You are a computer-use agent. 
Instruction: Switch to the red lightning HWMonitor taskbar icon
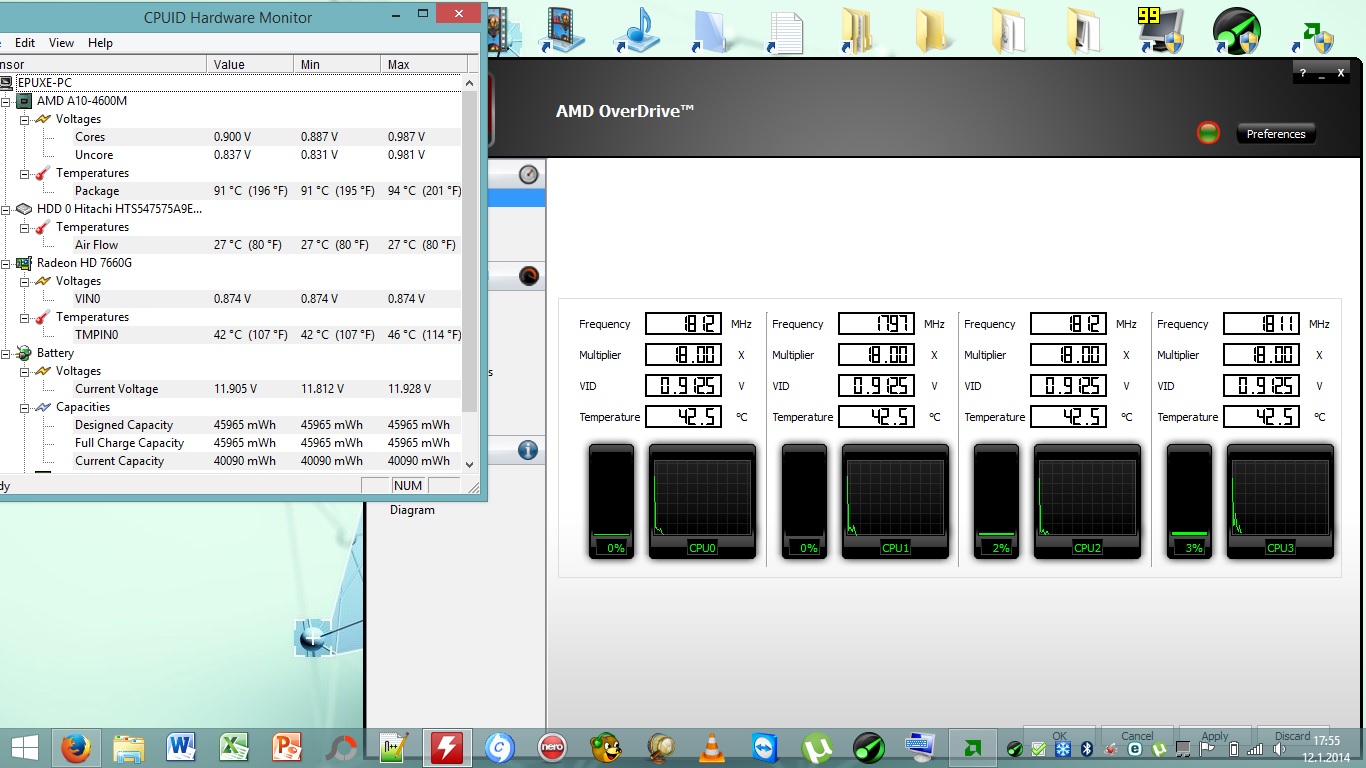(446, 747)
